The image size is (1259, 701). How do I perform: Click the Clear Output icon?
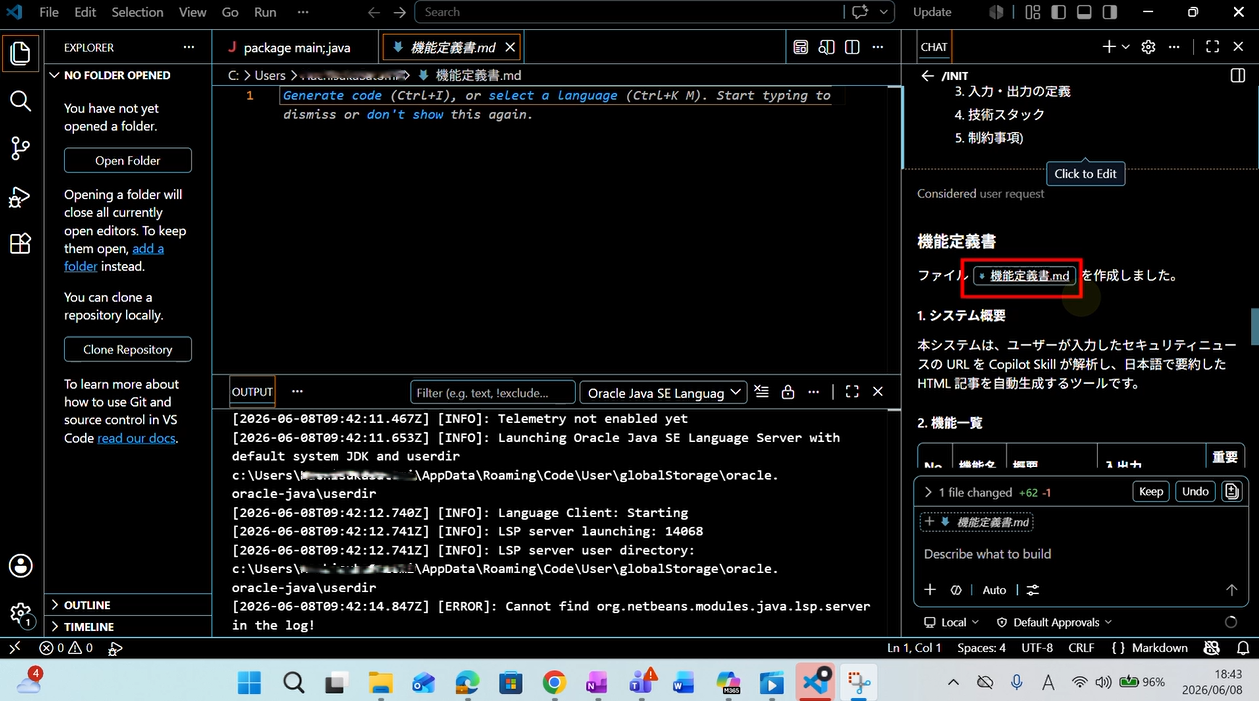pyautogui.click(x=762, y=392)
